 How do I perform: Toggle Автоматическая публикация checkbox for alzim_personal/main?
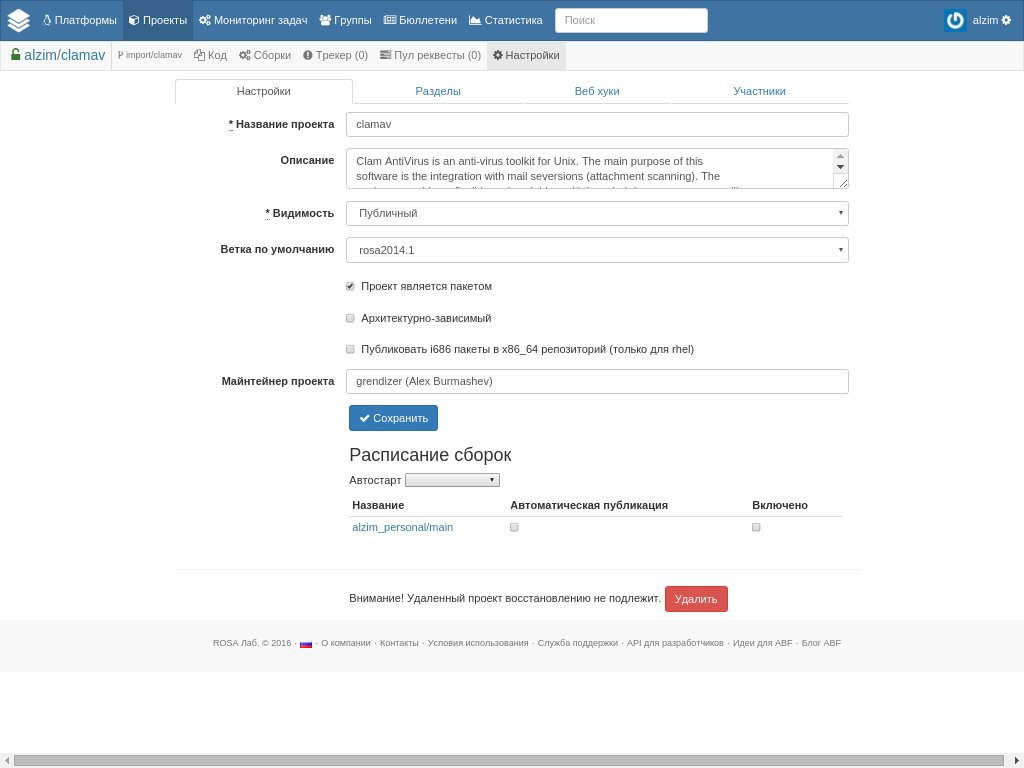tap(514, 527)
